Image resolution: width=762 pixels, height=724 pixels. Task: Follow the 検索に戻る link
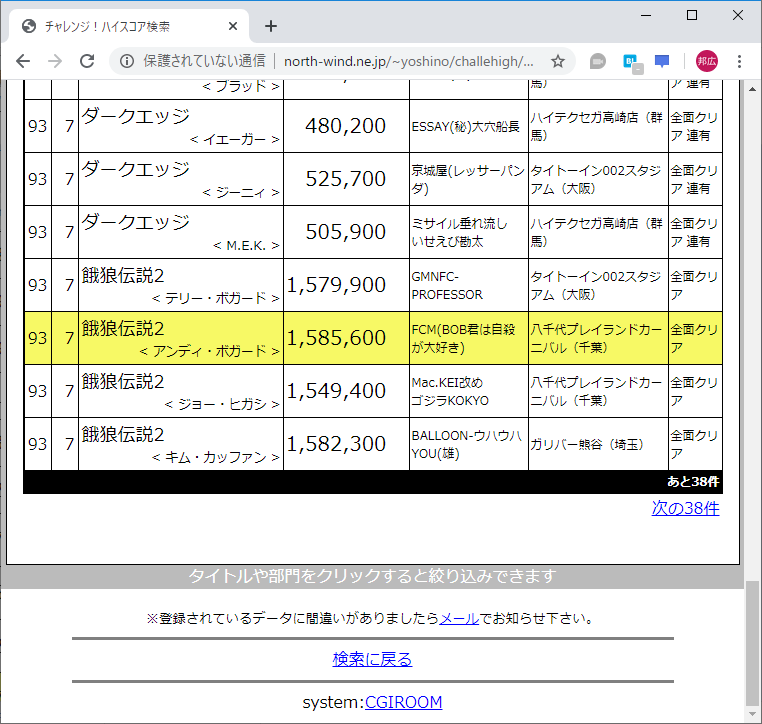coord(372,659)
